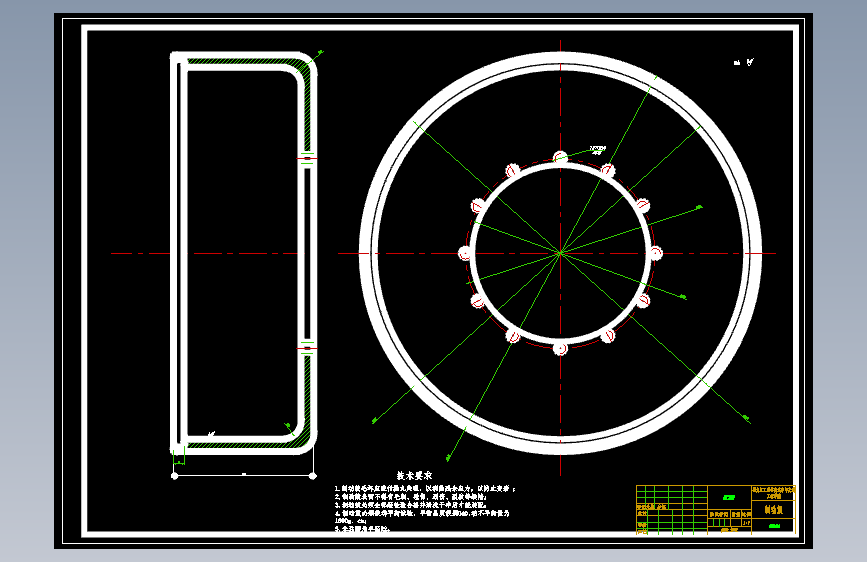The height and width of the screenshot is (562, 867).
Task: Click the first technical requirement note line
Action: [426, 489]
